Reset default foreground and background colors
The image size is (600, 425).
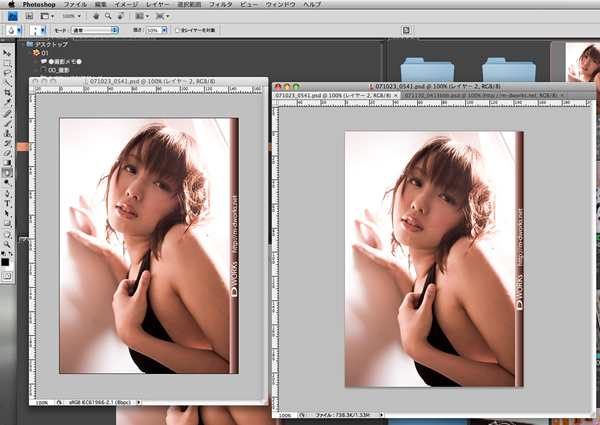click(x=3, y=254)
